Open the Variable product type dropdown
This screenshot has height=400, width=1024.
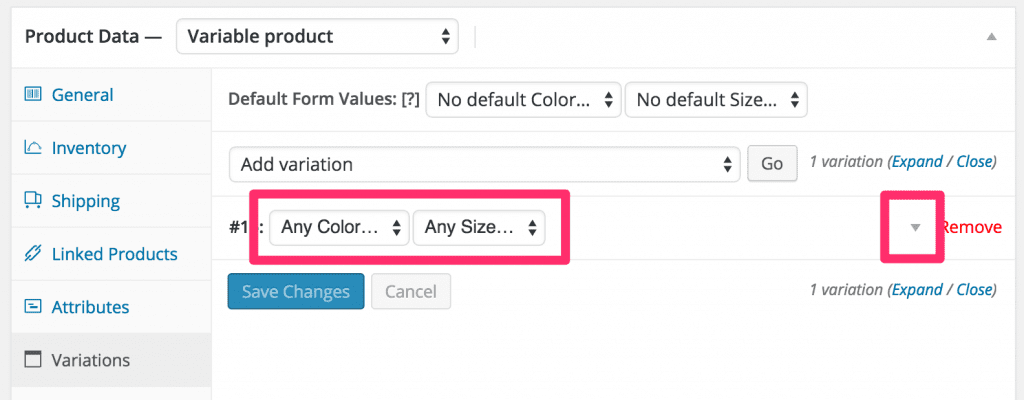[317, 36]
